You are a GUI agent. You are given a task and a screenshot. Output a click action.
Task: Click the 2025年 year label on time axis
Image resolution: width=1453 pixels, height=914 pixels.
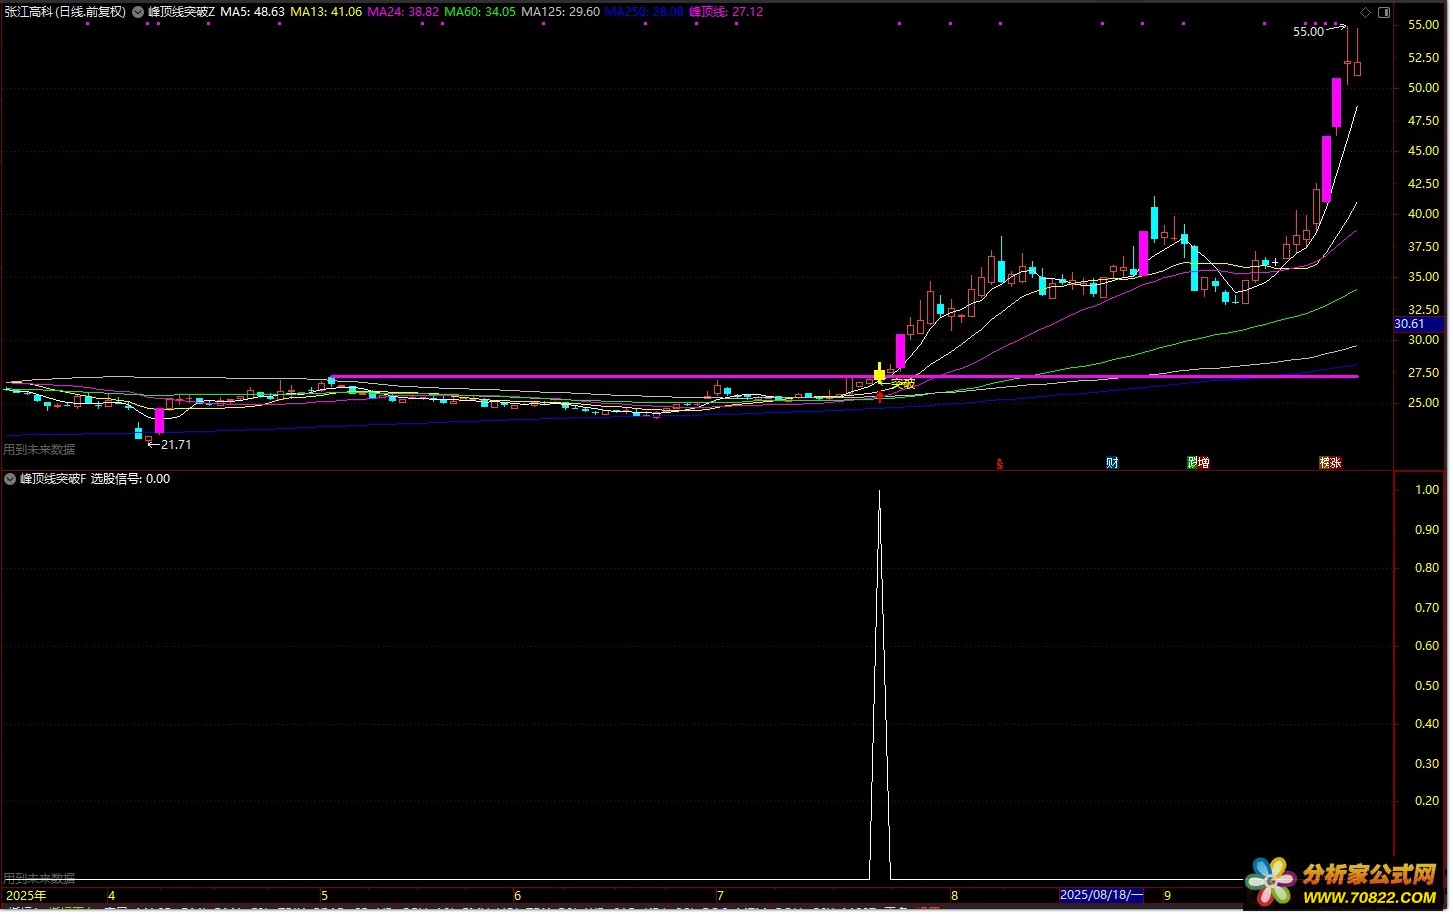point(26,896)
